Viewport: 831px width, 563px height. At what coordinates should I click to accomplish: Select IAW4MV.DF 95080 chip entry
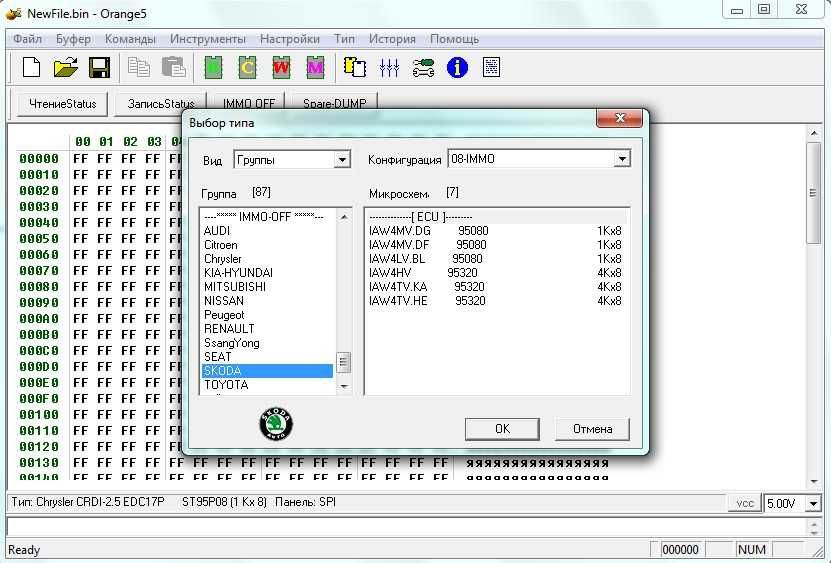pyautogui.click(x=496, y=245)
